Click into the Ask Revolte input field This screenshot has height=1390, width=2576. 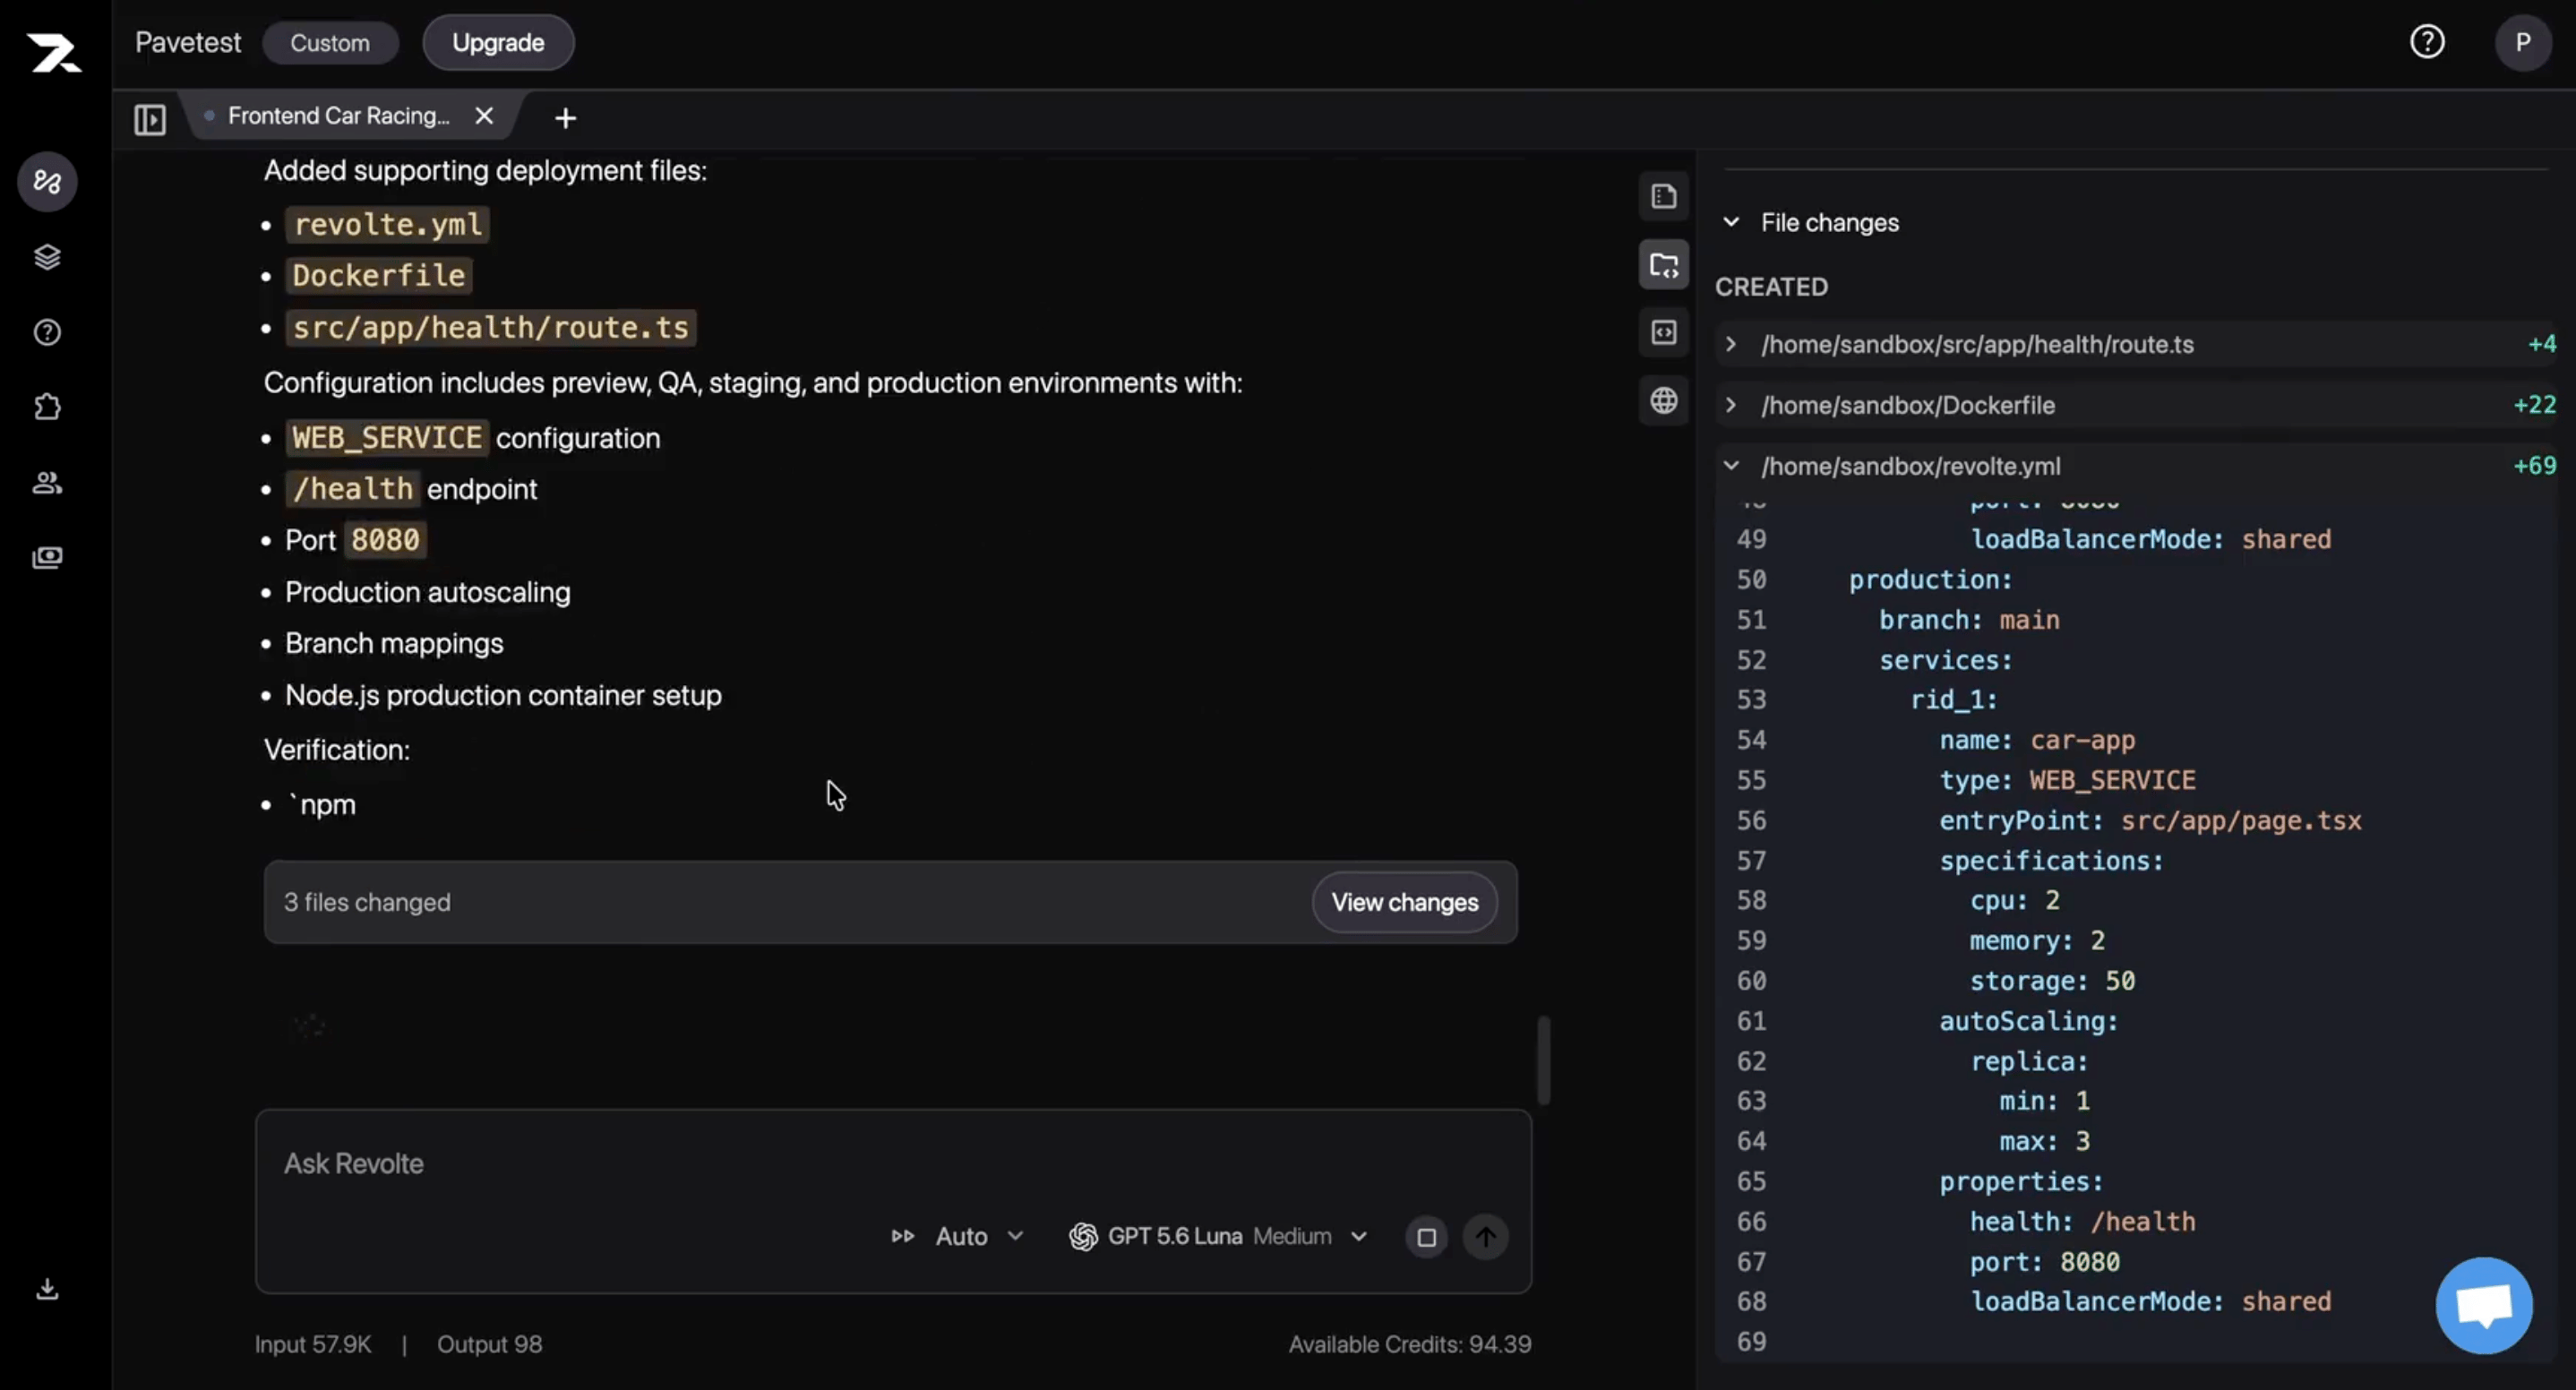(x=893, y=1164)
